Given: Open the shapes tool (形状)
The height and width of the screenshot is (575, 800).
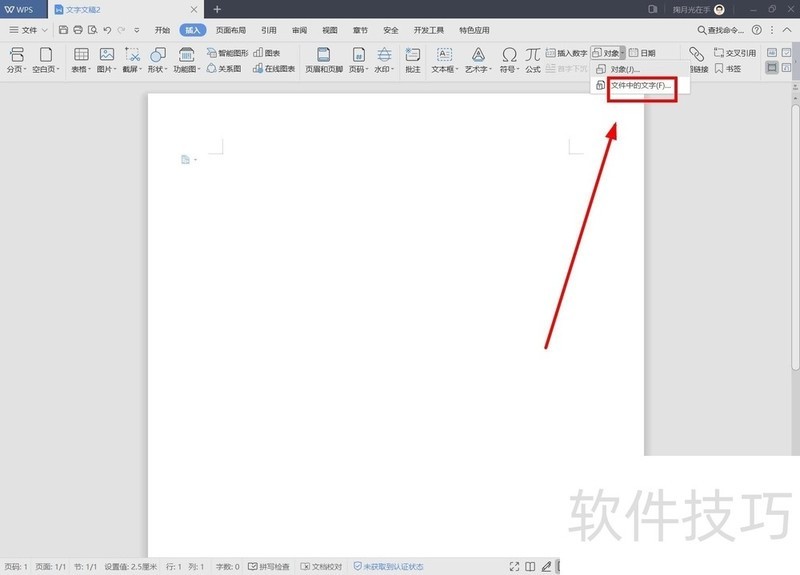Looking at the screenshot, I should [x=158, y=60].
